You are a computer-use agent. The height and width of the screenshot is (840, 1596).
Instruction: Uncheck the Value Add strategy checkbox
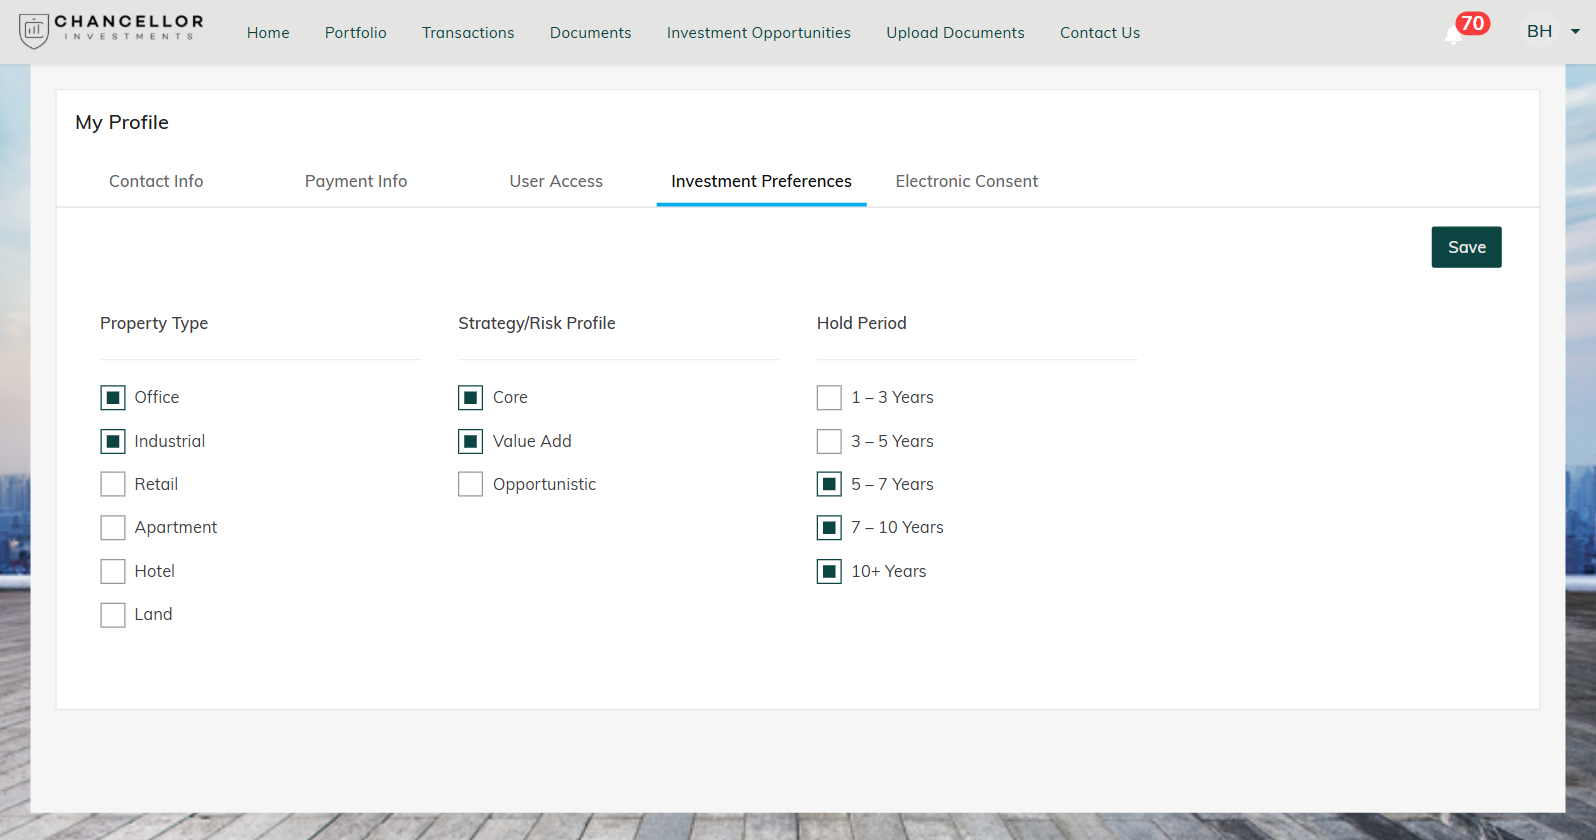471,441
